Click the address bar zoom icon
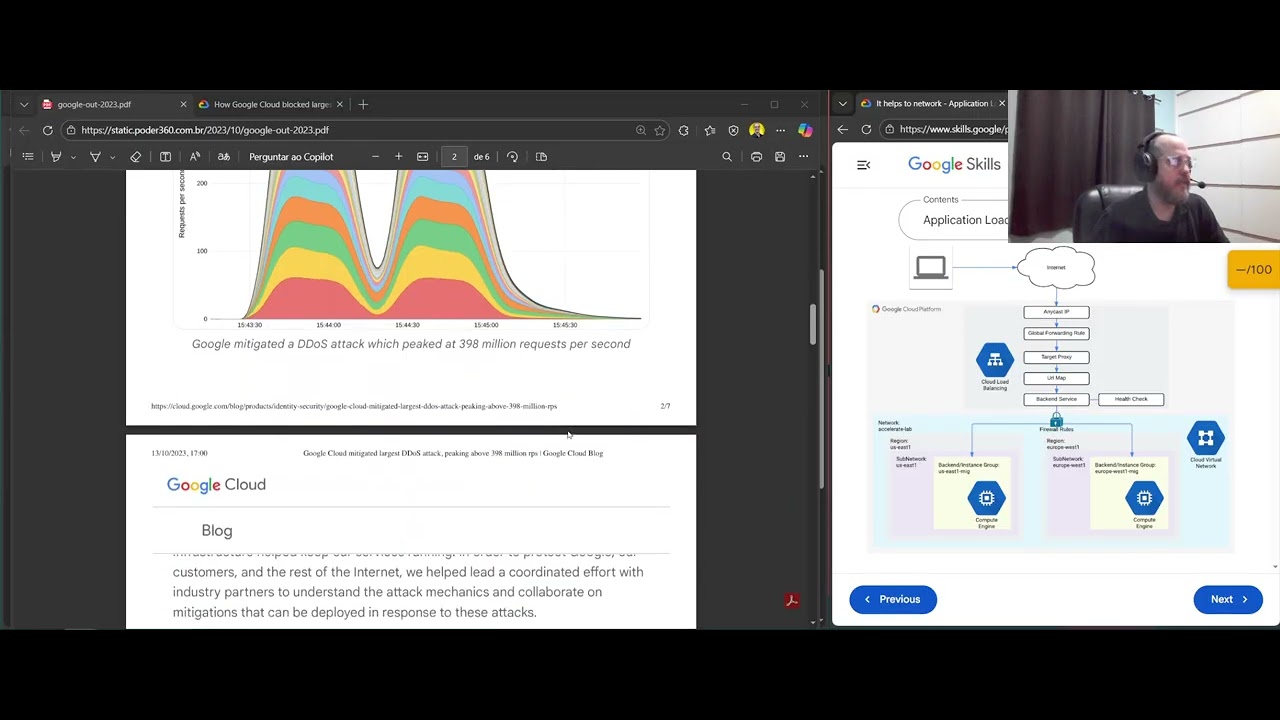This screenshot has height=720, width=1280. tap(641, 130)
